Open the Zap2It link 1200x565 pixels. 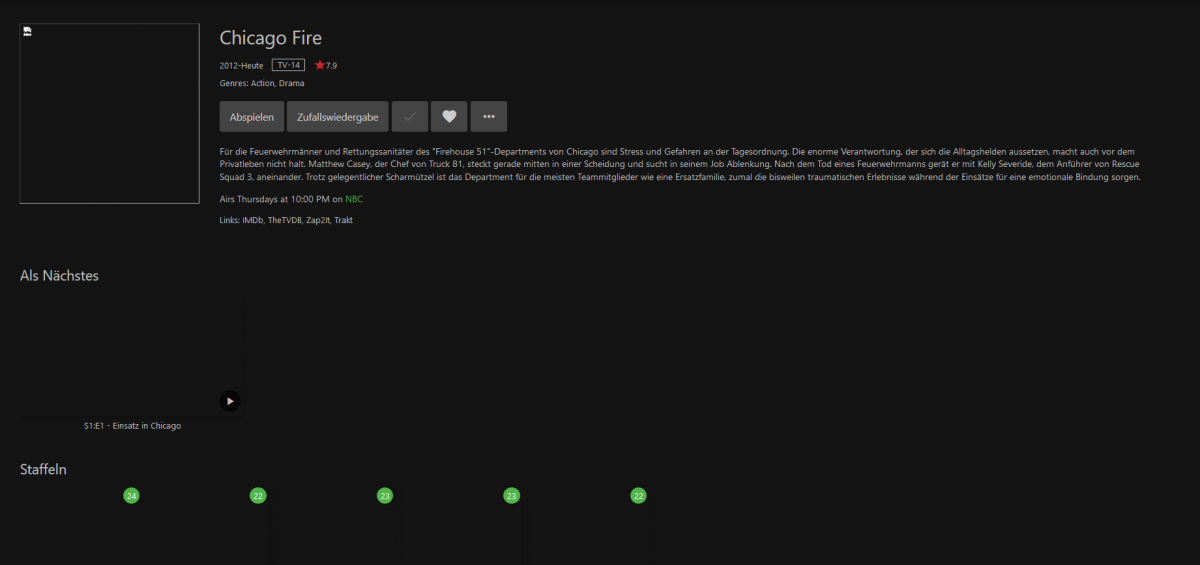pos(318,220)
